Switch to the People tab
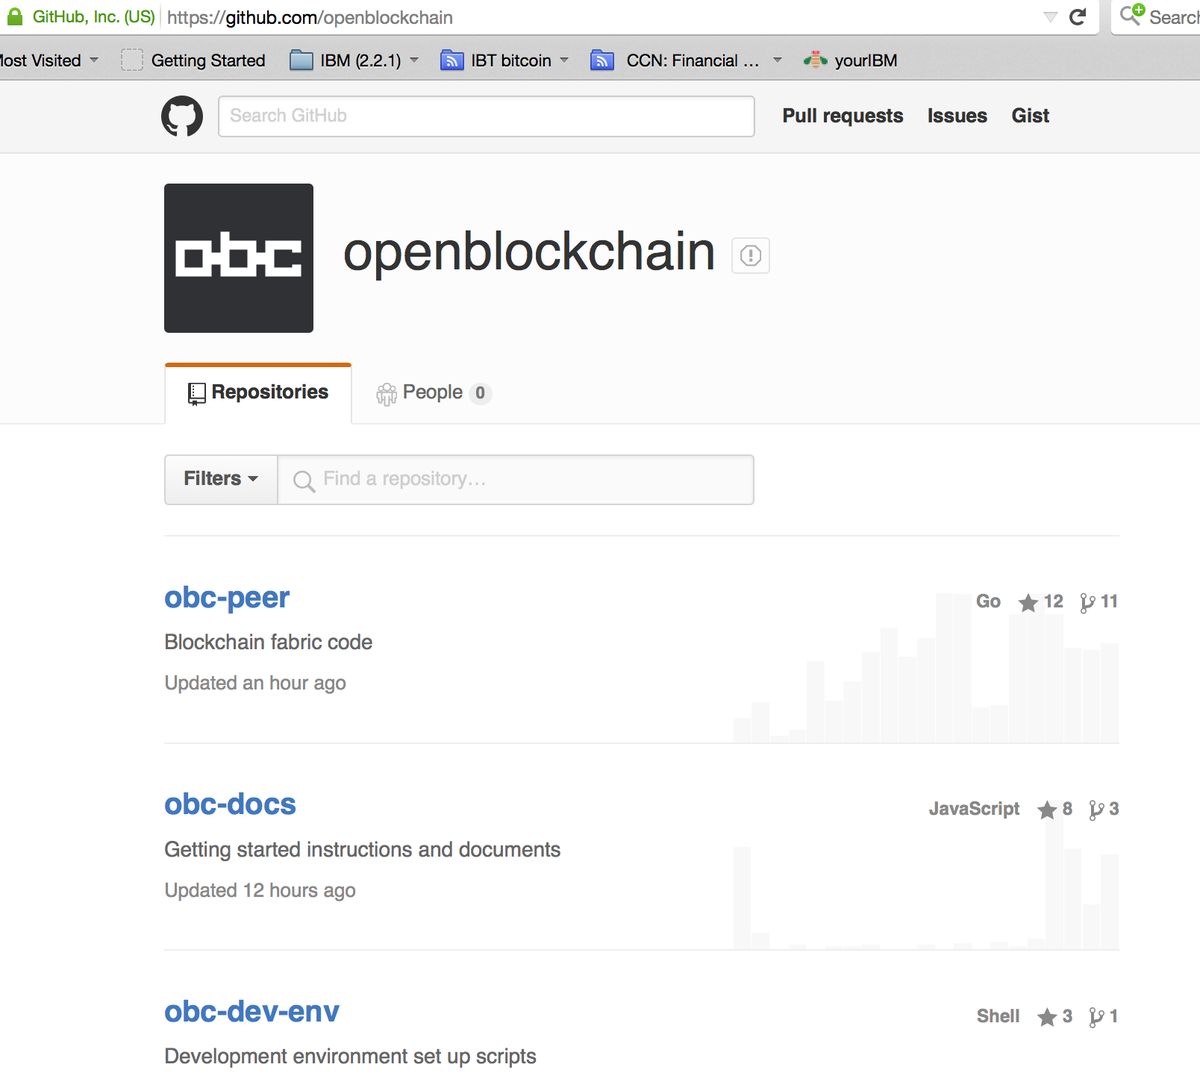Screen dimensions: 1200x1079 click(x=433, y=393)
